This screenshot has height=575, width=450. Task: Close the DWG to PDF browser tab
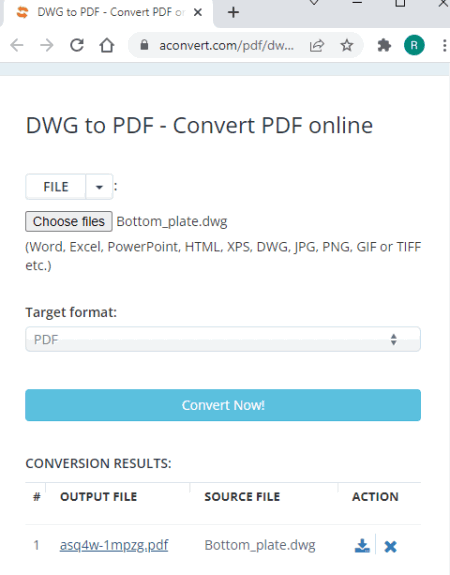(x=198, y=12)
